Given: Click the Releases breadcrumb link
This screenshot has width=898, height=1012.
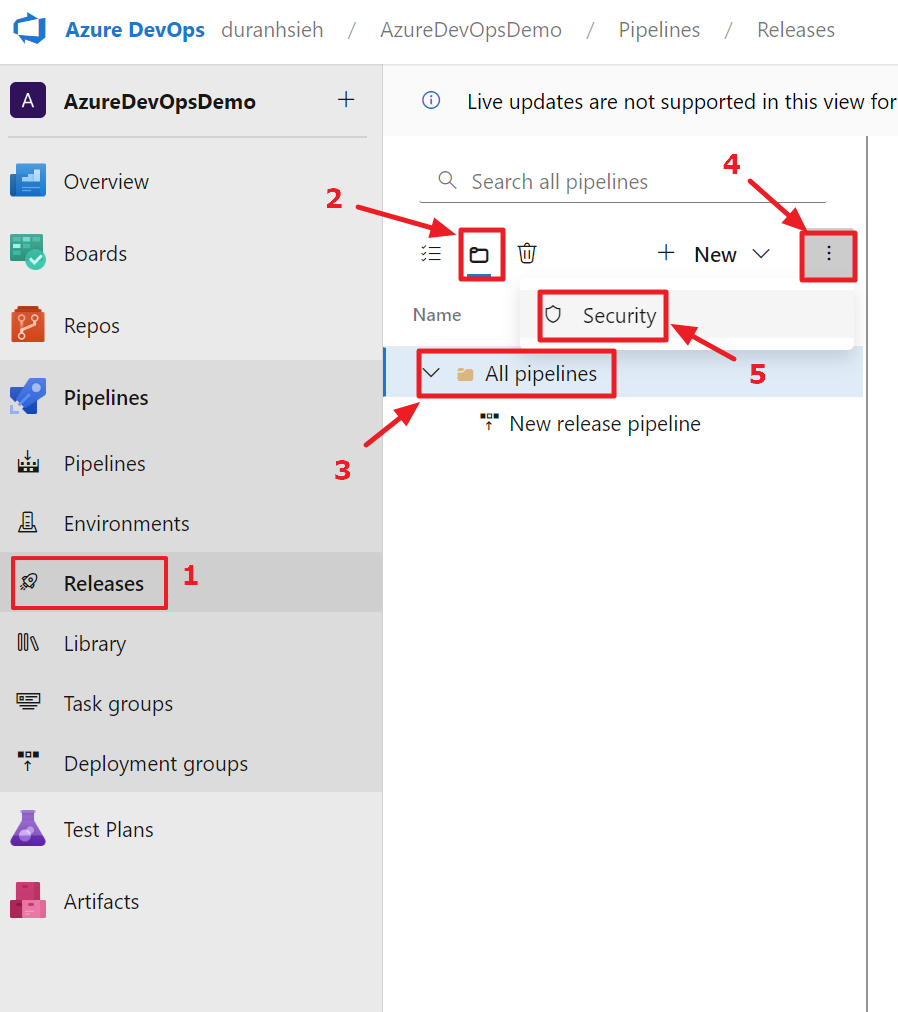Looking at the screenshot, I should [795, 30].
